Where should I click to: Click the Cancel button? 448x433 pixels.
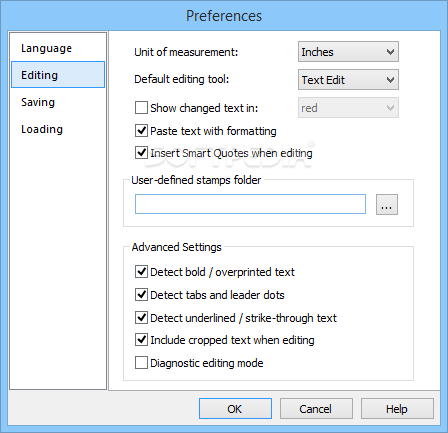pos(316,409)
